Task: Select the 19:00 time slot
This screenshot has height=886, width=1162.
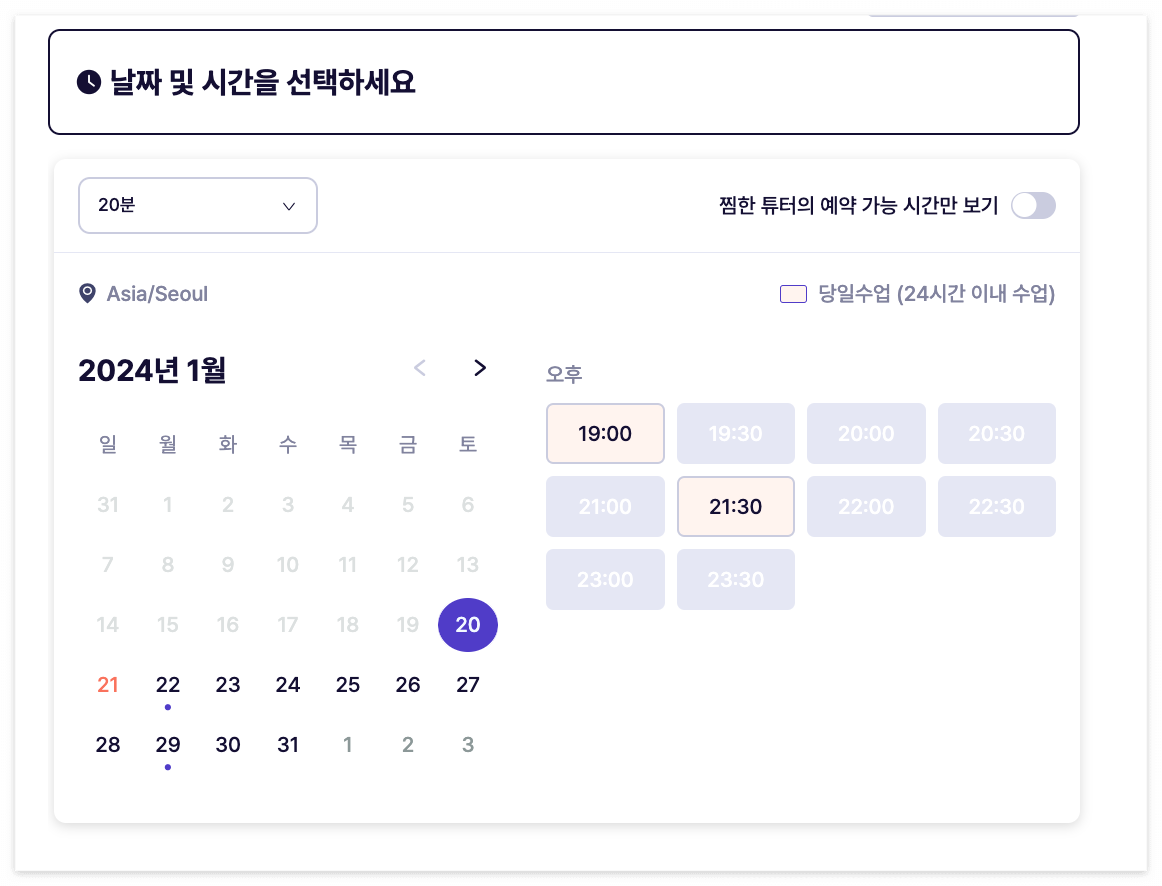Action: pos(605,433)
